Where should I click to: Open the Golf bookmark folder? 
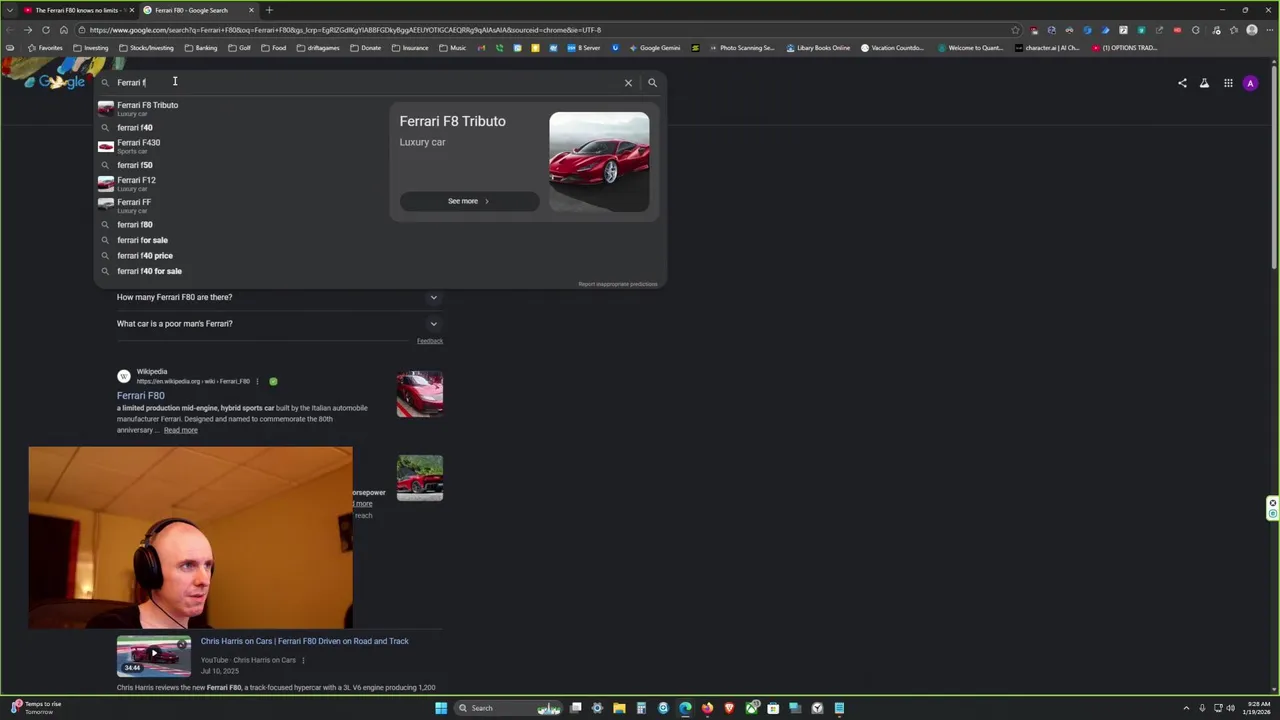[240, 48]
